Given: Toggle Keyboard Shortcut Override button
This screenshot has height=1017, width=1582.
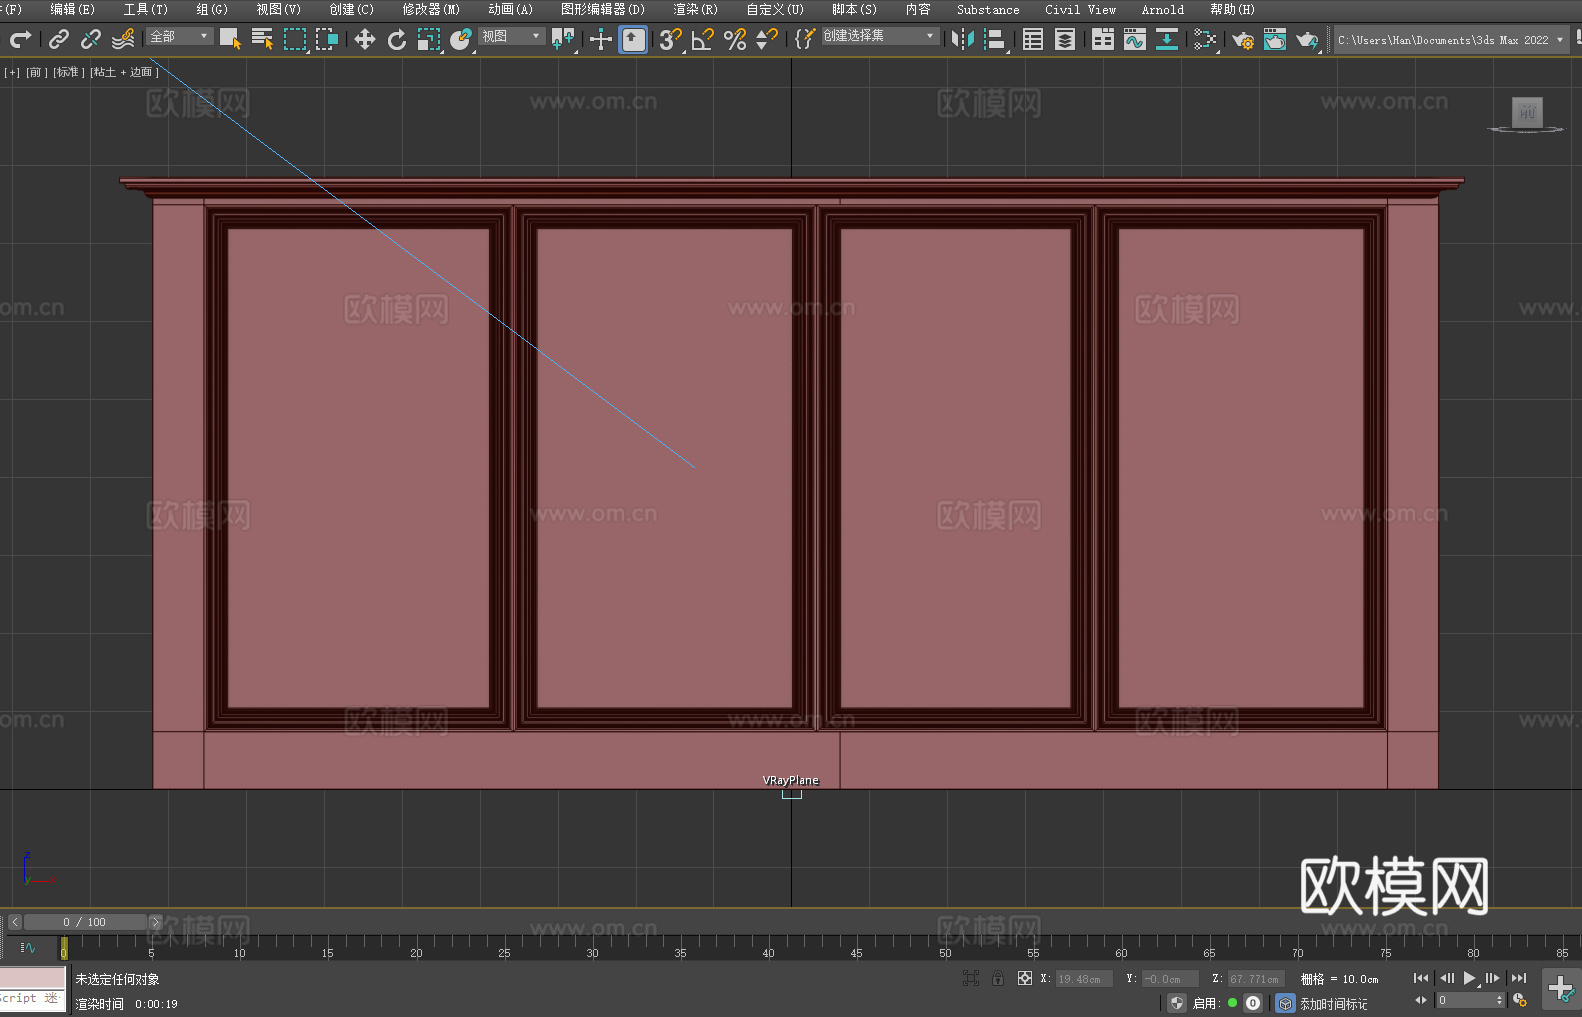Looking at the screenshot, I should click(633, 39).
